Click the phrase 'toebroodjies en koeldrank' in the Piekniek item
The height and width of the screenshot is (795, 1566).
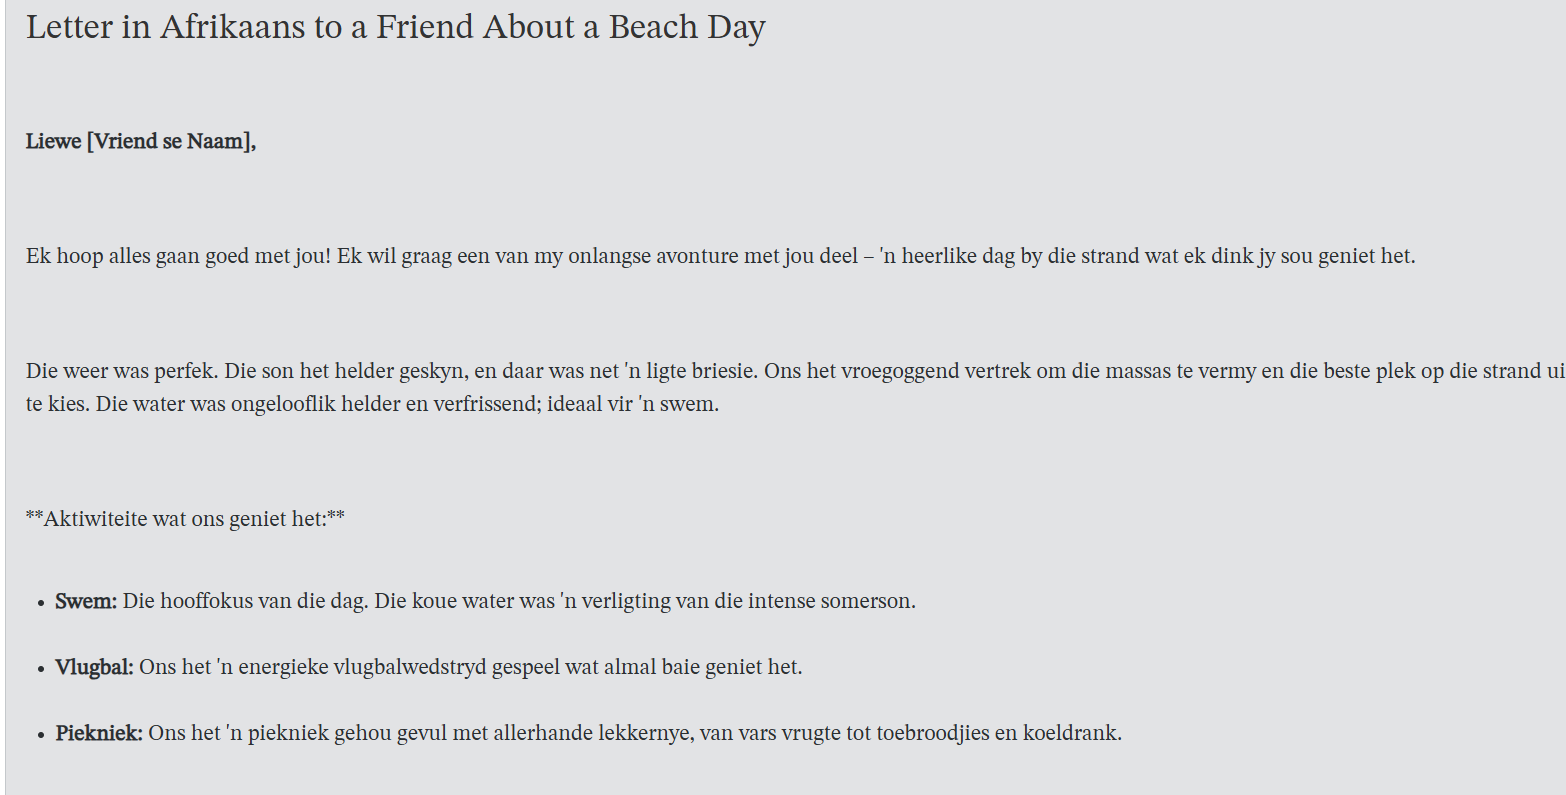coord(998,733)
